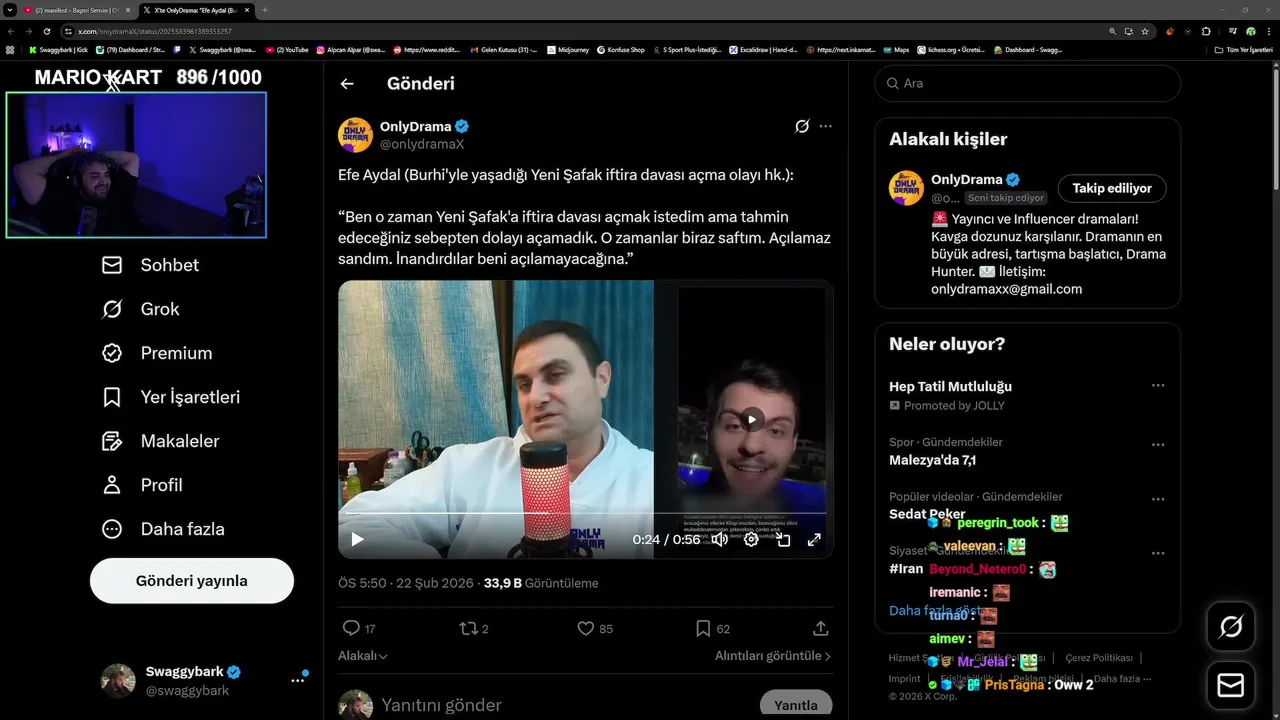Play video with bottom-left play control
This screenshot has width=1280, height=720.
357,539
